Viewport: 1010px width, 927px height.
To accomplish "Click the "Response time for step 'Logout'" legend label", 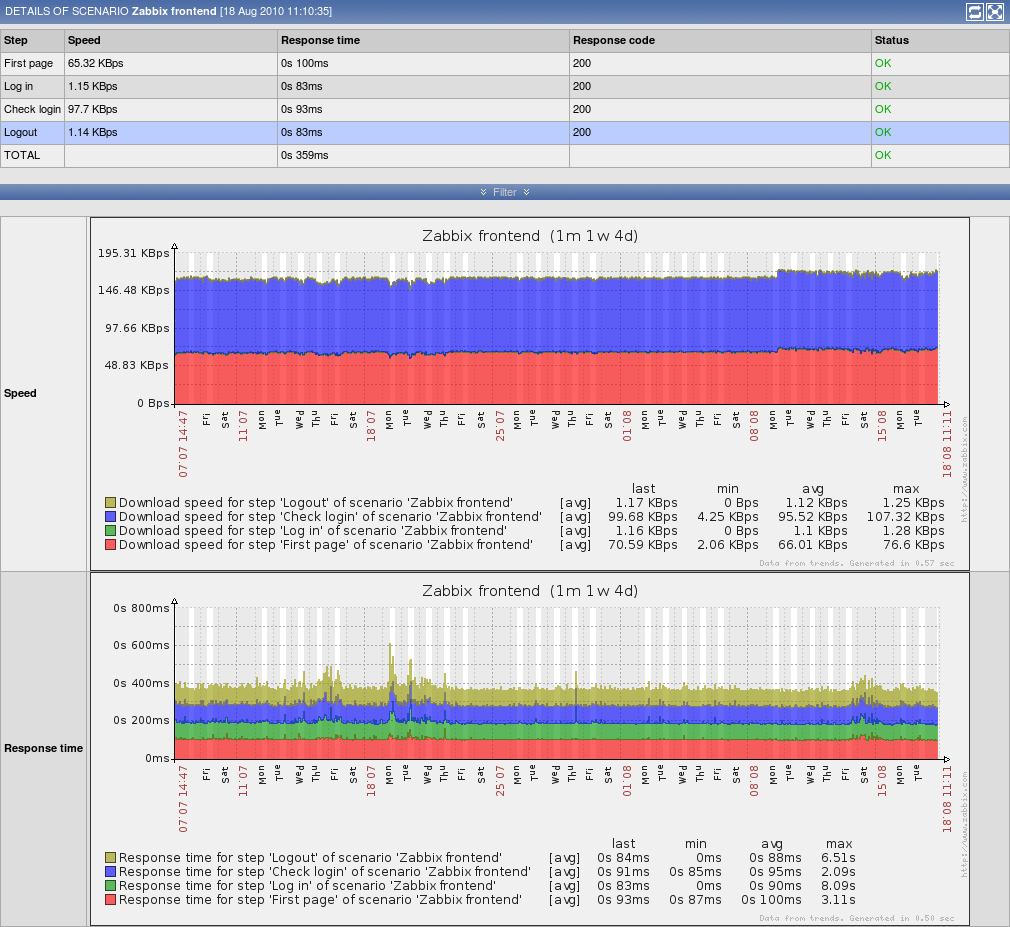I will [310, 857].
